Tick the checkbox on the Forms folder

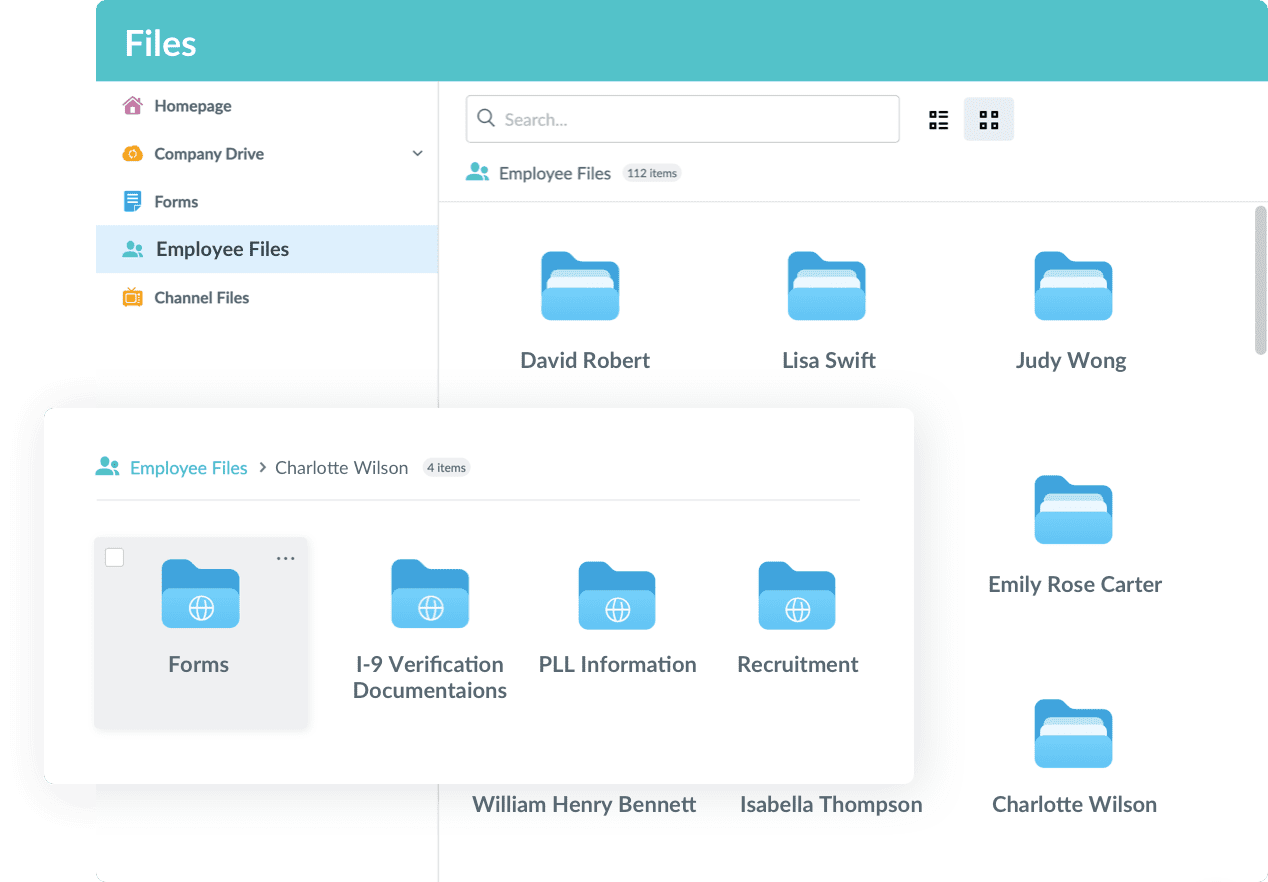coord(114,557)
